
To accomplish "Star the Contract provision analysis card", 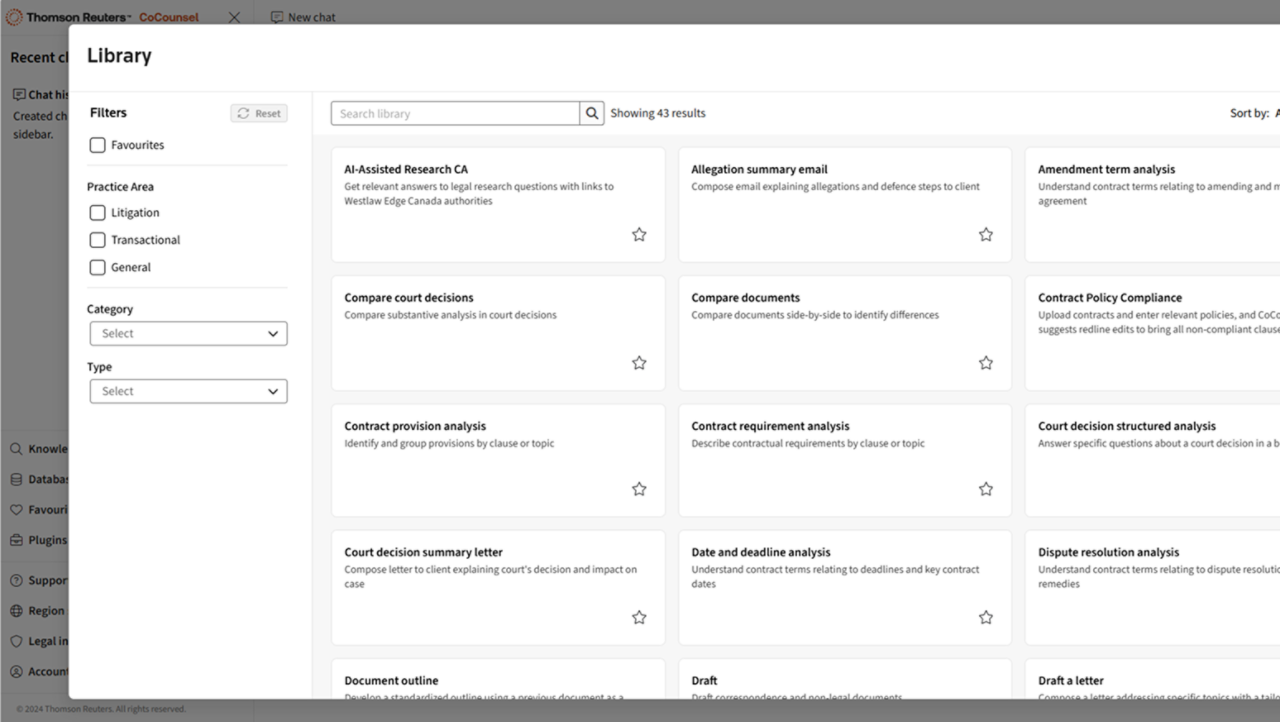I will [x=639, y=489].
